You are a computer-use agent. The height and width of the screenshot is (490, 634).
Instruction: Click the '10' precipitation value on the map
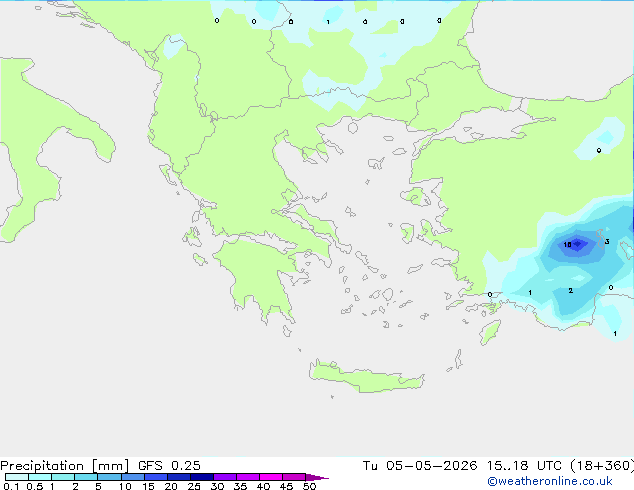click(567, 245)
